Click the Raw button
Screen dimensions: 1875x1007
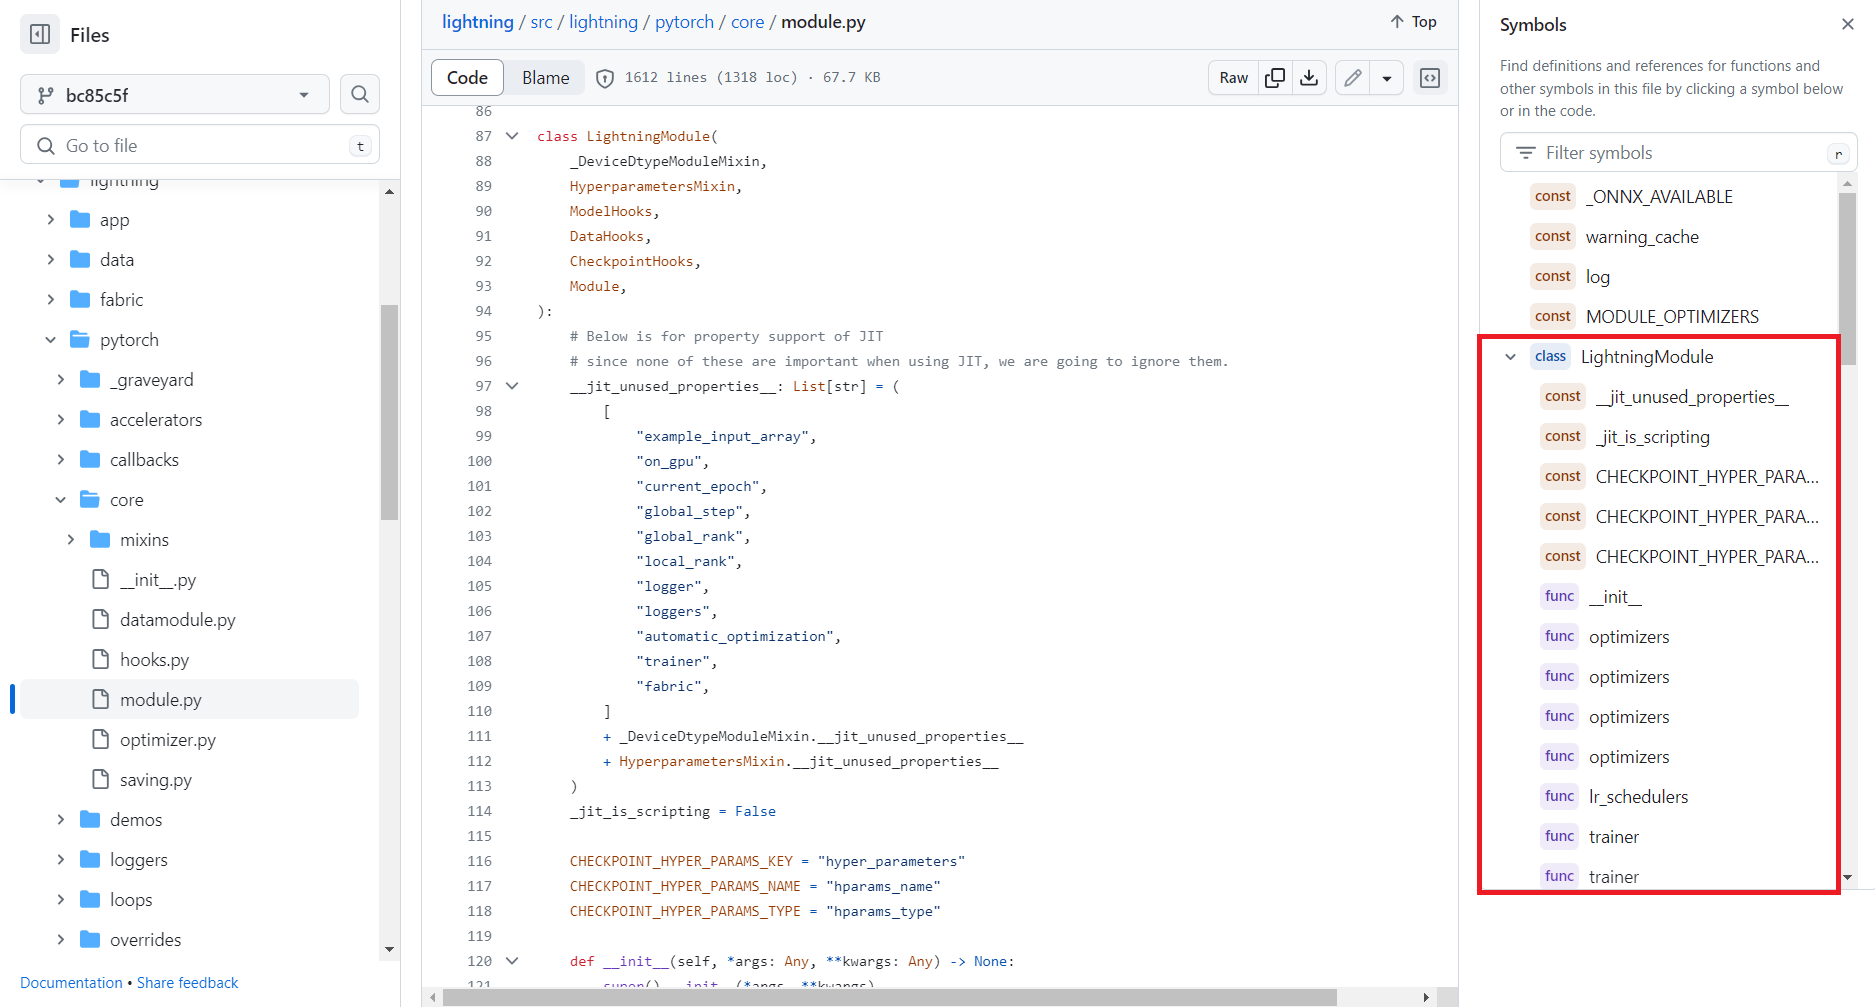pos(1232,77)
